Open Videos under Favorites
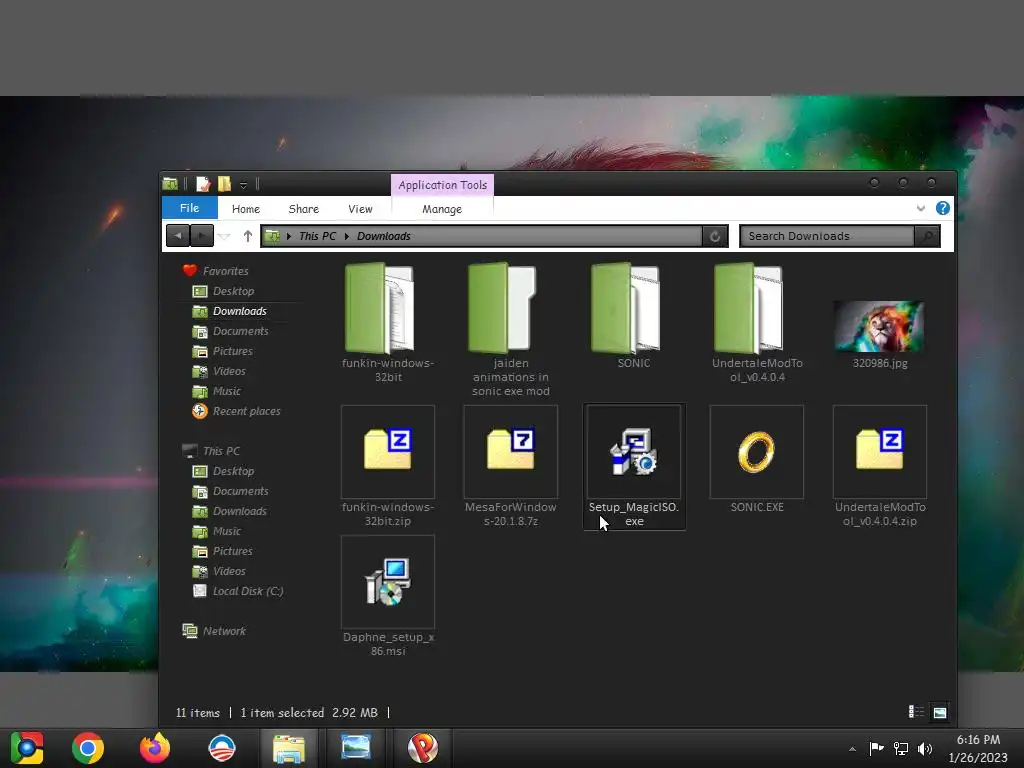Image resolution: width=1024 pixels, height=768 pixels. tap(229, 371)
